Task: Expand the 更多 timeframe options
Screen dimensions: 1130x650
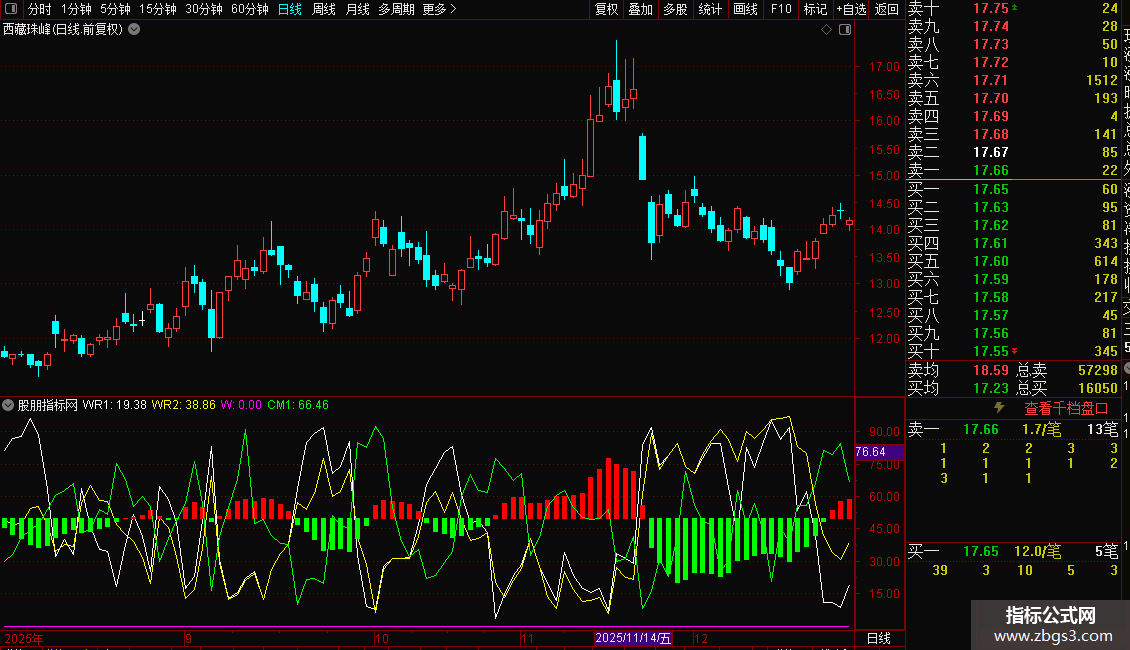Action: (439, 9)
